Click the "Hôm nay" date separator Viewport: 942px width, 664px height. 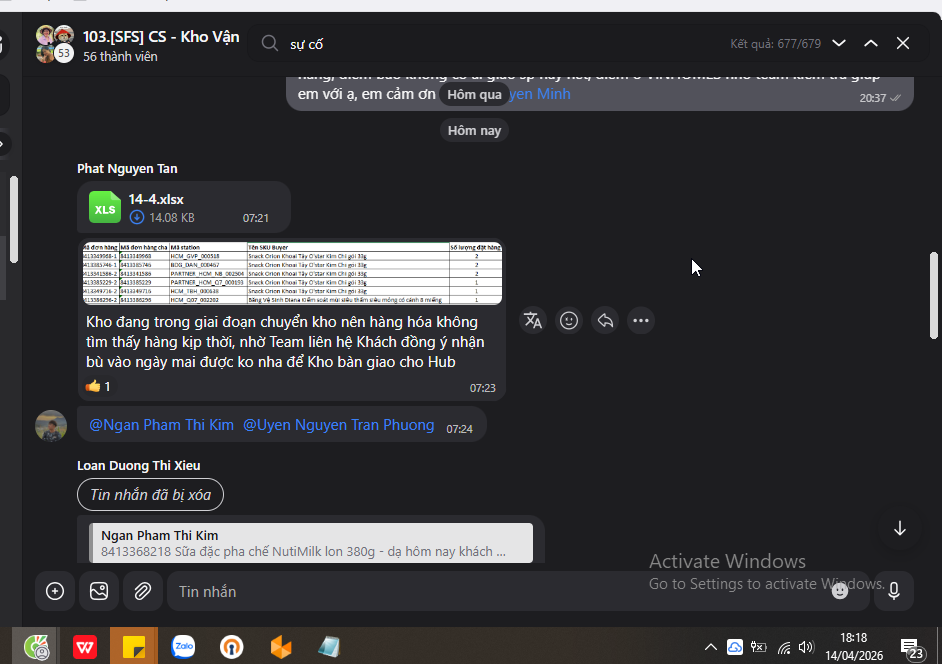click(x=474, y=130)
